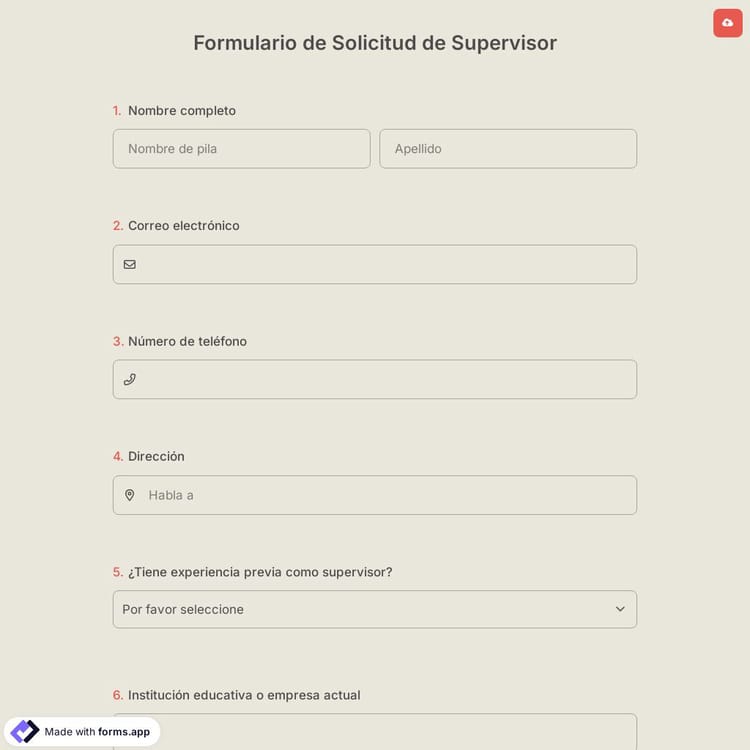Click the red cloud icon button

[727, 22]
